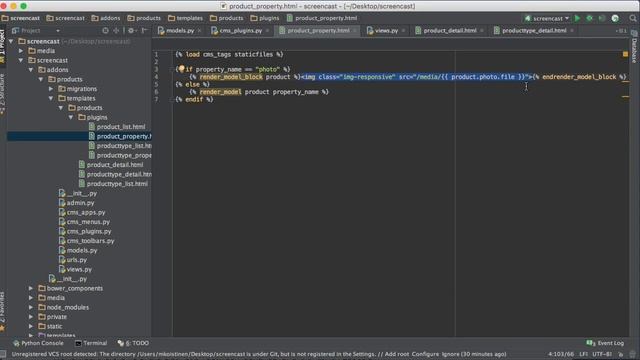Click the Ignore link in the VCS message
640x360 pixels.
451,354
